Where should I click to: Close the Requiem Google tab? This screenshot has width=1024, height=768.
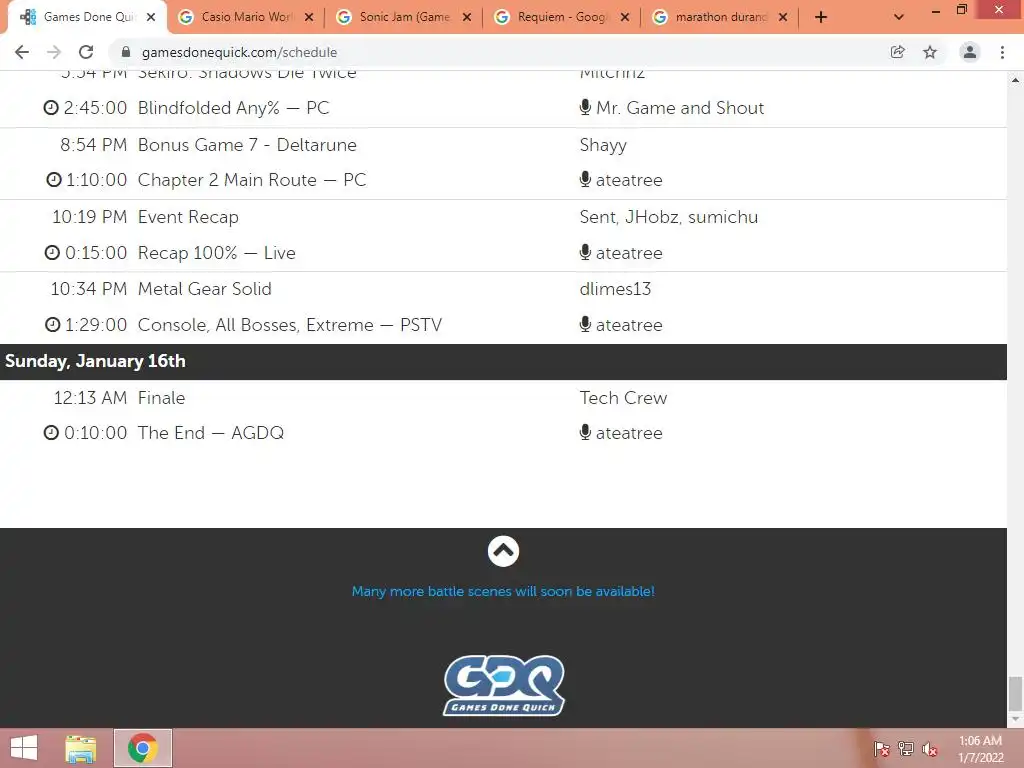[x=625, y=18]
